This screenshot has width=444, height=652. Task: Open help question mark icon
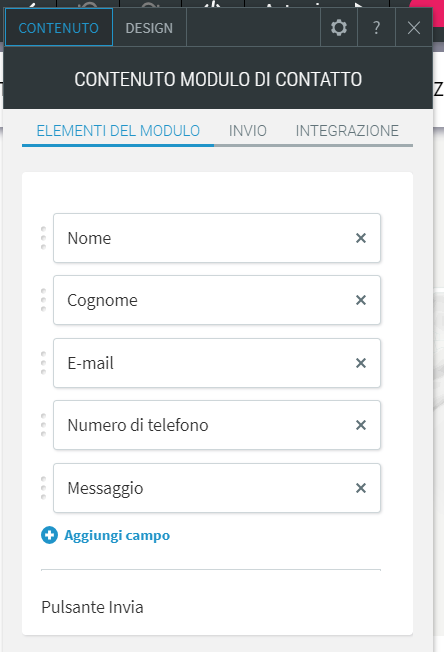[376, 28]
